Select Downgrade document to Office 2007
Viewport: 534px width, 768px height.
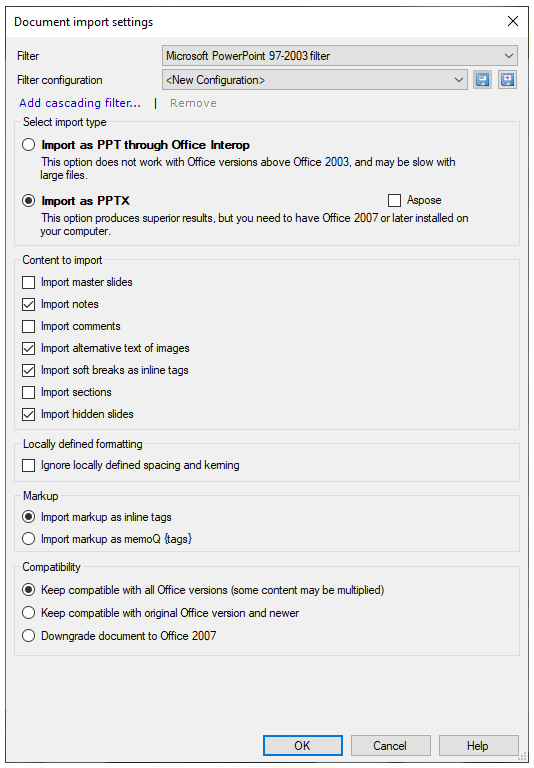tap(29, 636)
